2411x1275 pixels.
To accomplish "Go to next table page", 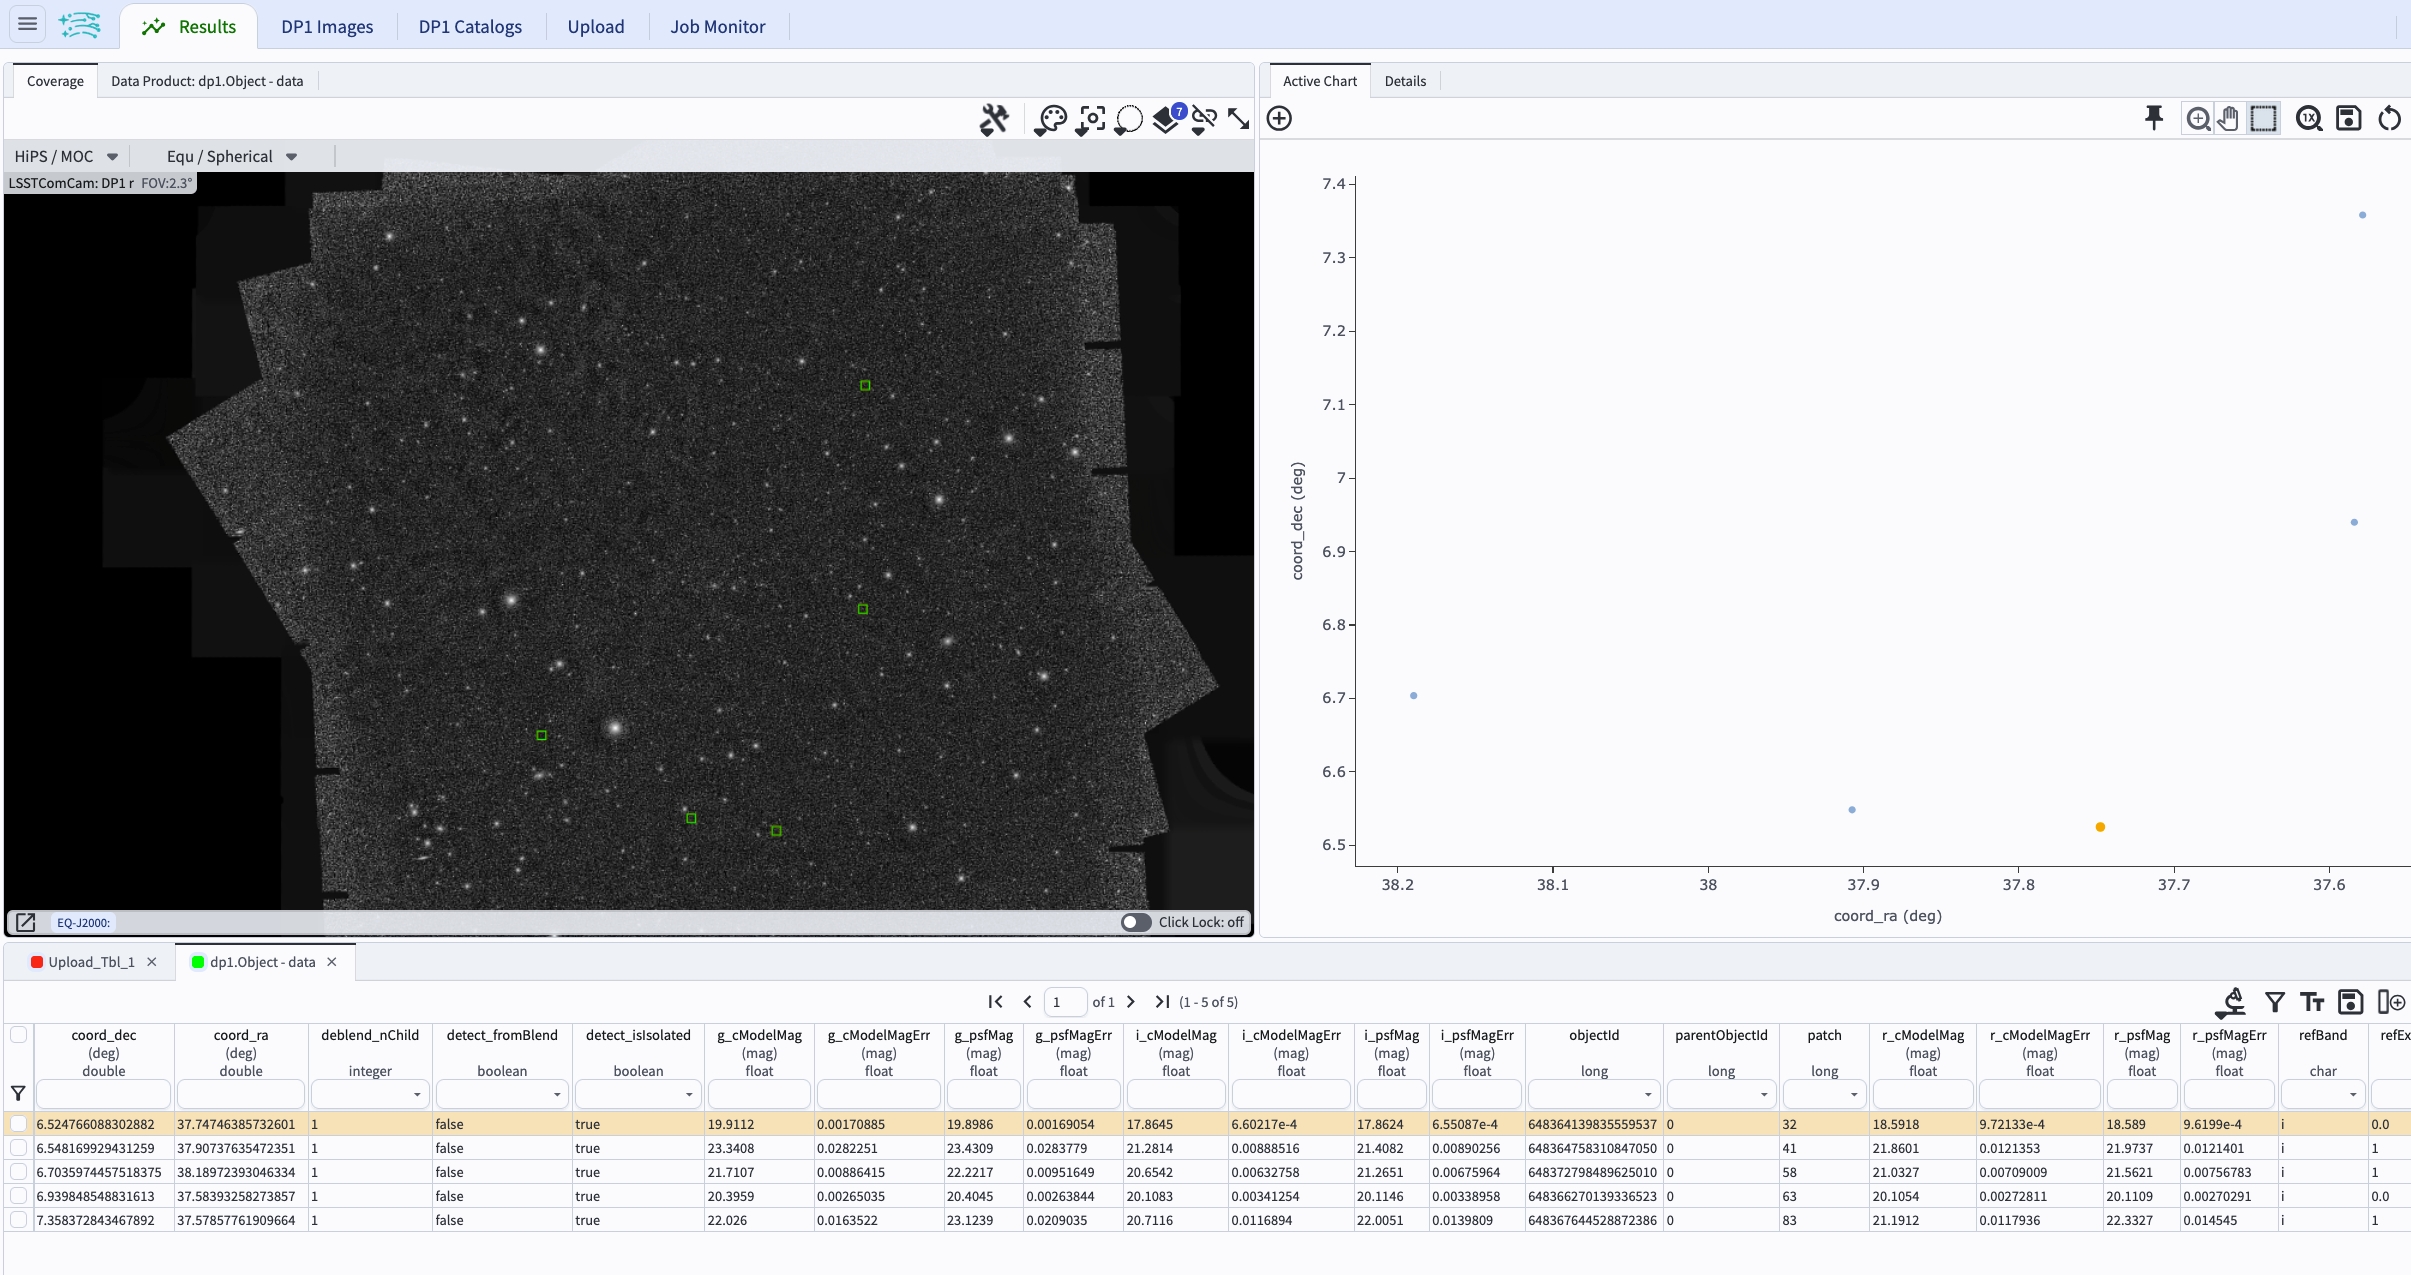I will [1131, 1002].
